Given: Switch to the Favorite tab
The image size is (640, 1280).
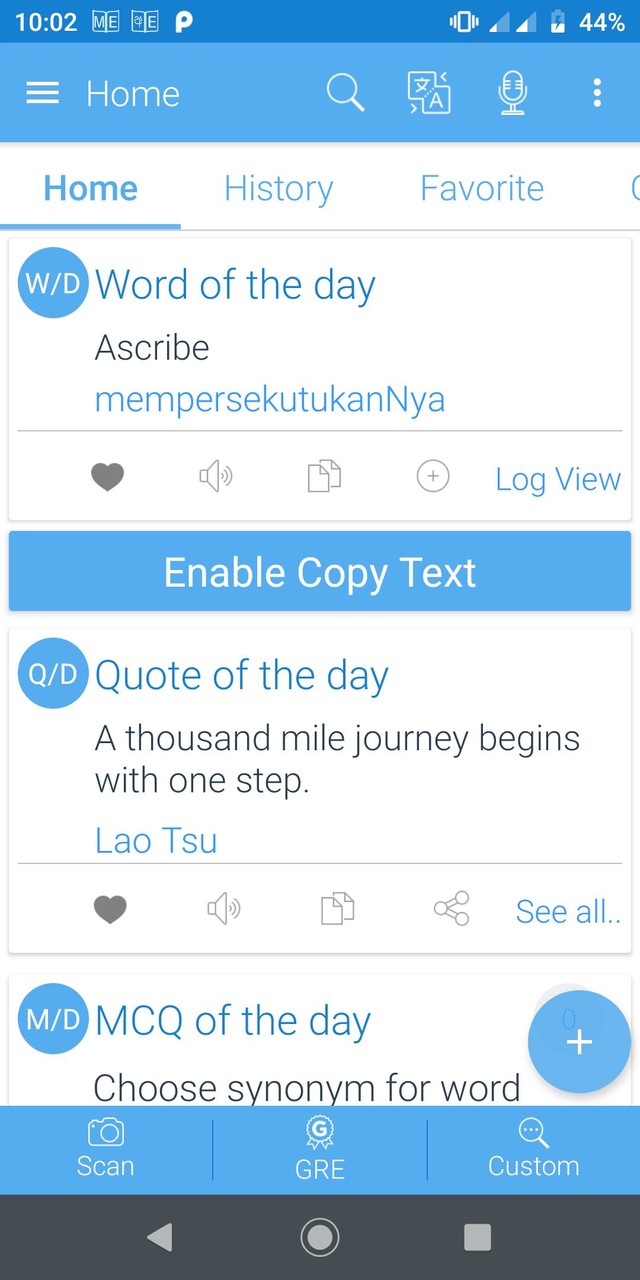Looking at the screenshot, I should coord(482,188).
